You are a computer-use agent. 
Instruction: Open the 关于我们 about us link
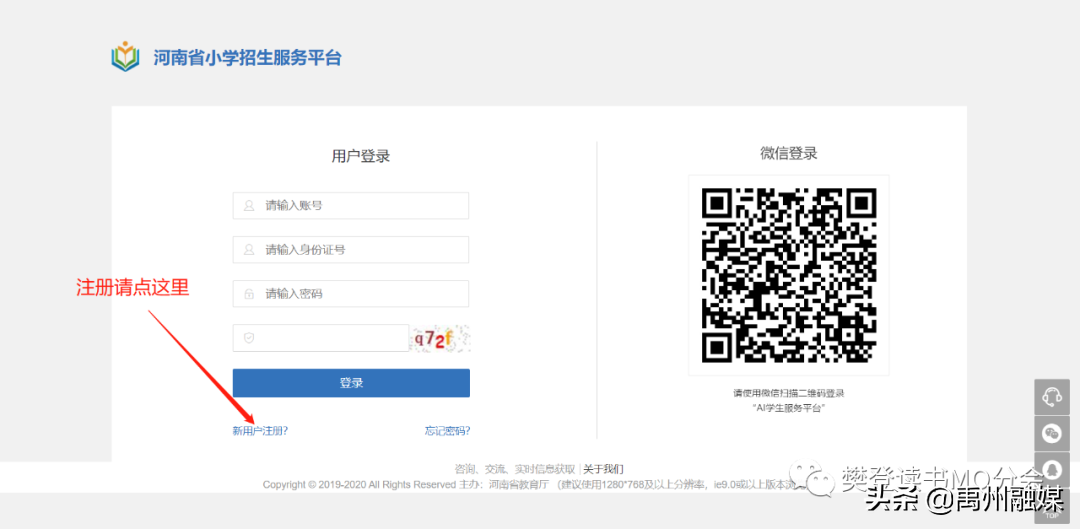603,469
